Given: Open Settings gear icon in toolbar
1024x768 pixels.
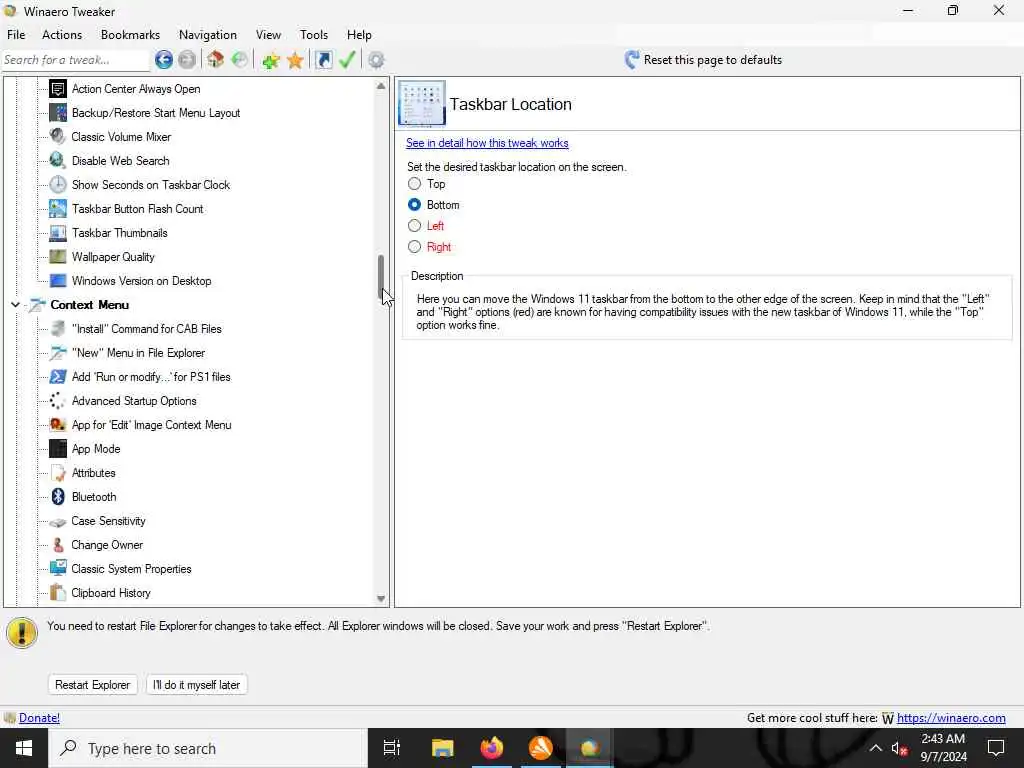Looking at the screenshot, I should (376, 60).
